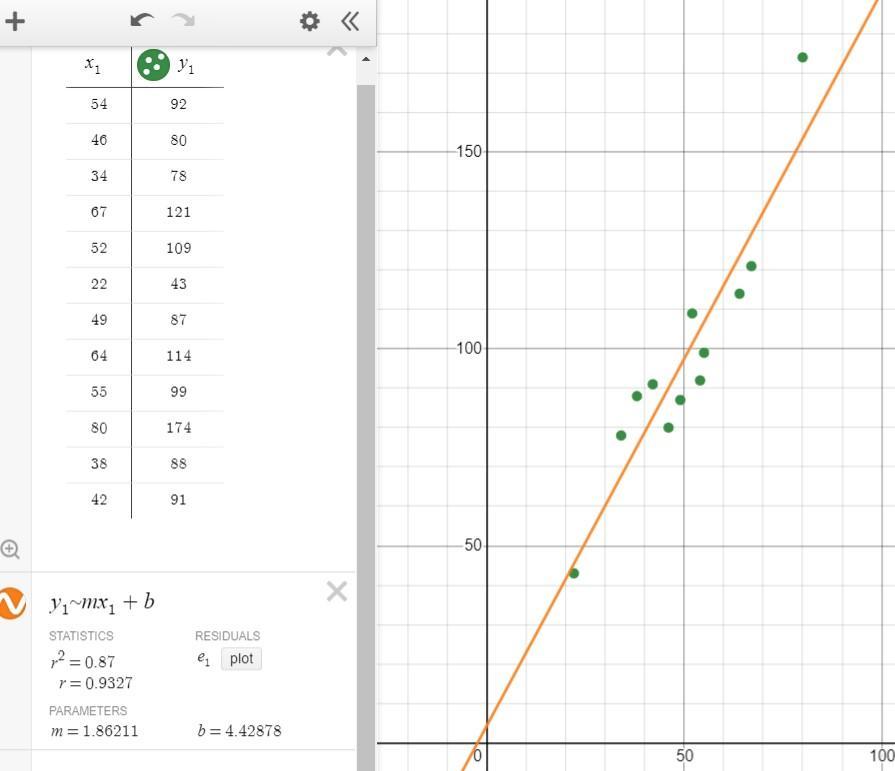Click the r = 0.9327 value

(95, 683)
